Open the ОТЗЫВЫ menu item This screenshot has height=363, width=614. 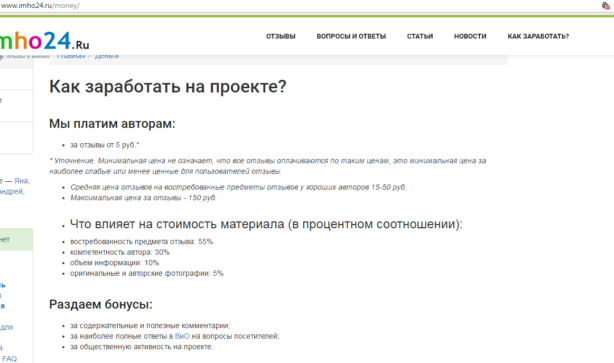coord(281,36)
